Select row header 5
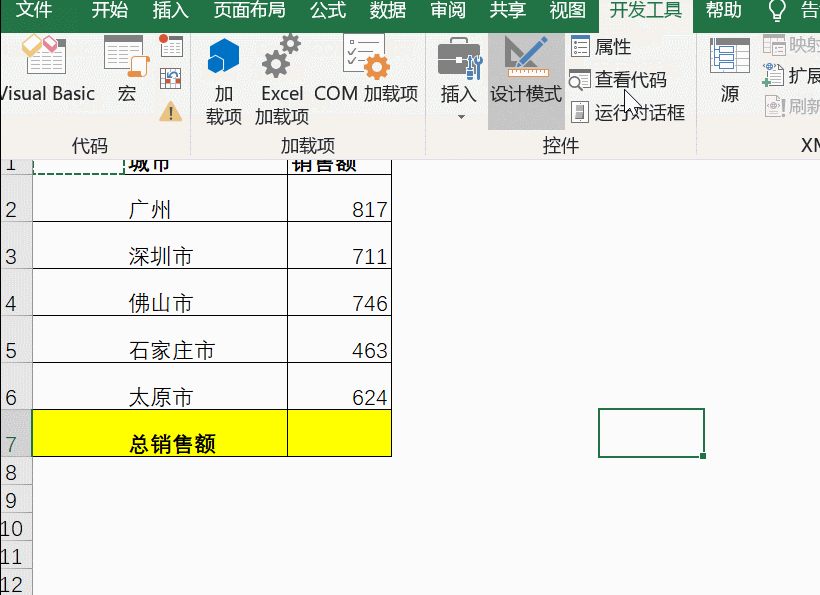Image resolution: width=820 pixels, height=595 pixels. (x=16, y=340)
